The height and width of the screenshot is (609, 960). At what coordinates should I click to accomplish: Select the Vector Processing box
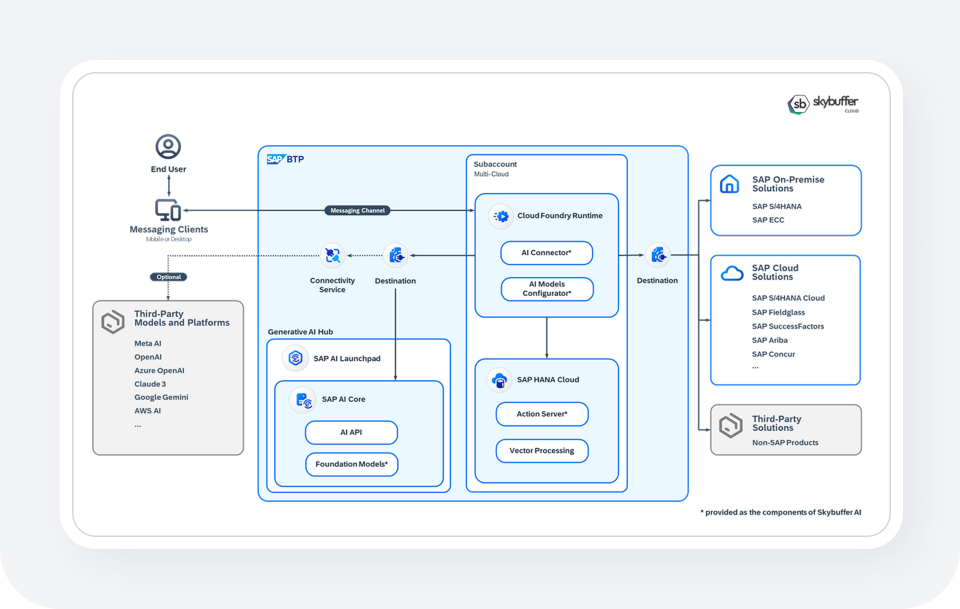click(x=542, y=451)
